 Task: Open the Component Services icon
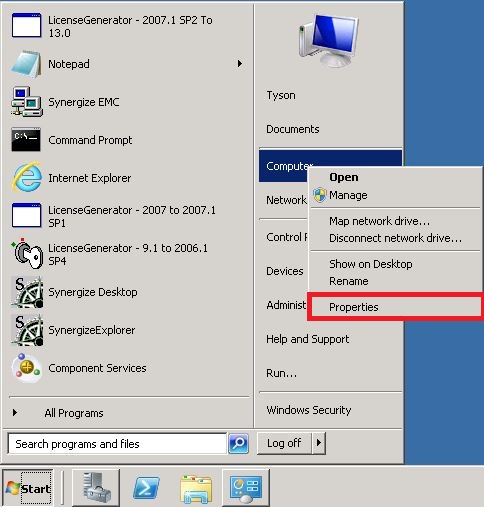(x=26, y=368)
